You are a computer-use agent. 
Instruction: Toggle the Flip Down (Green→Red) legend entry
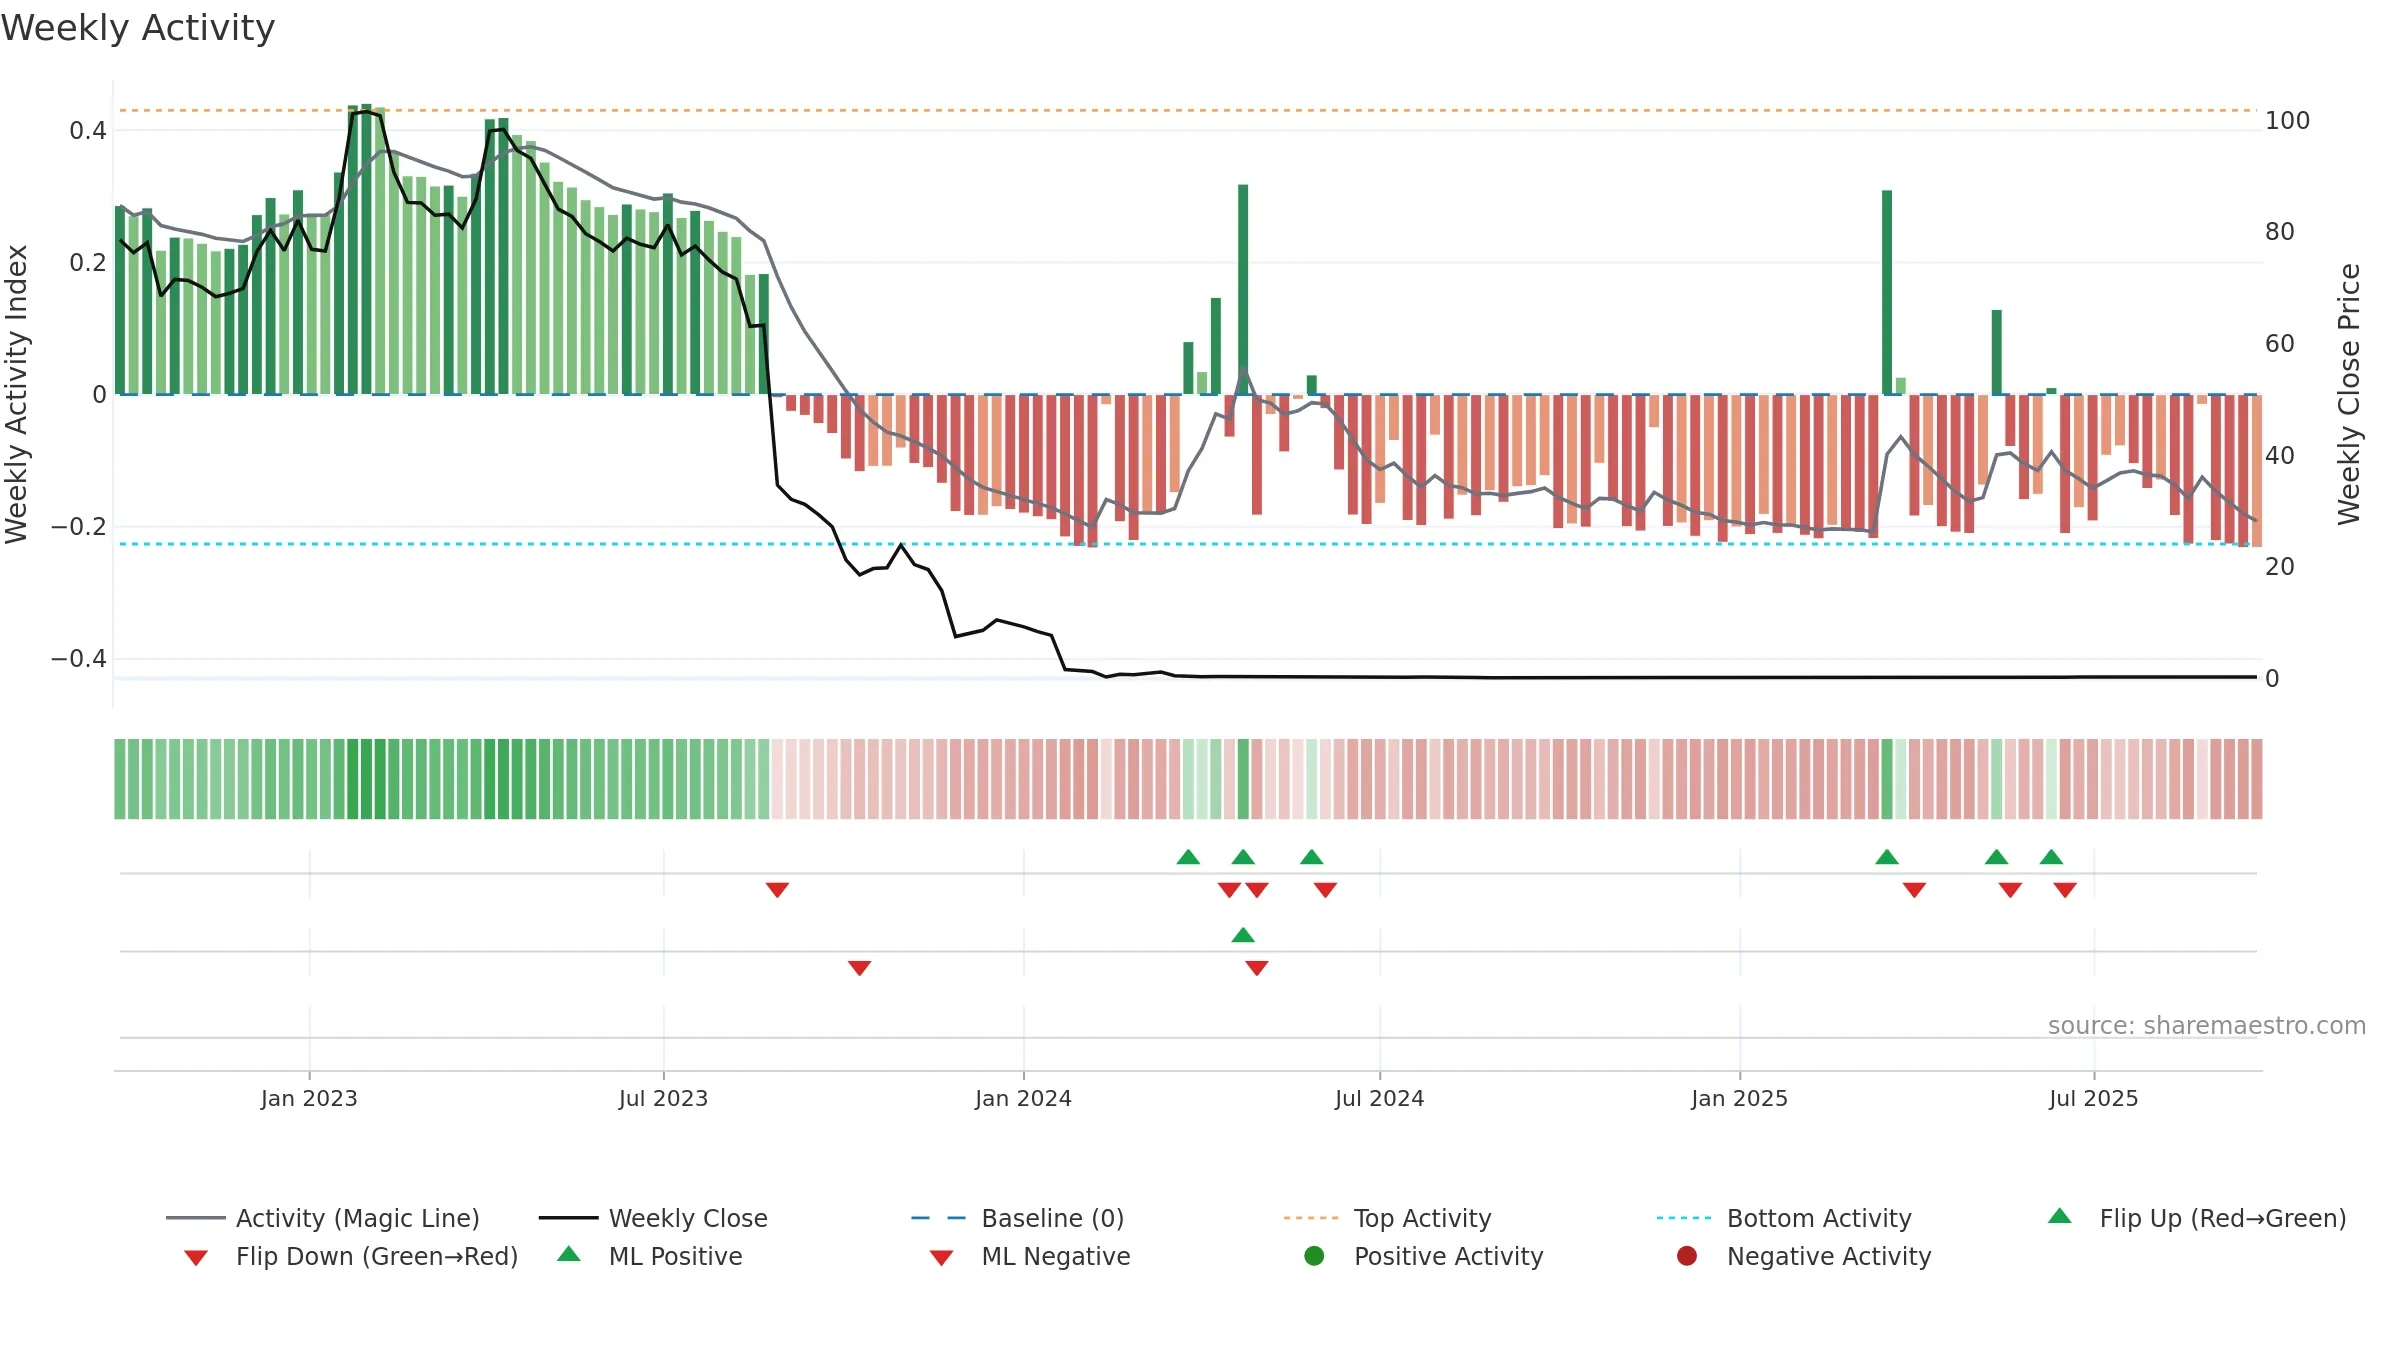point(350,1256)
